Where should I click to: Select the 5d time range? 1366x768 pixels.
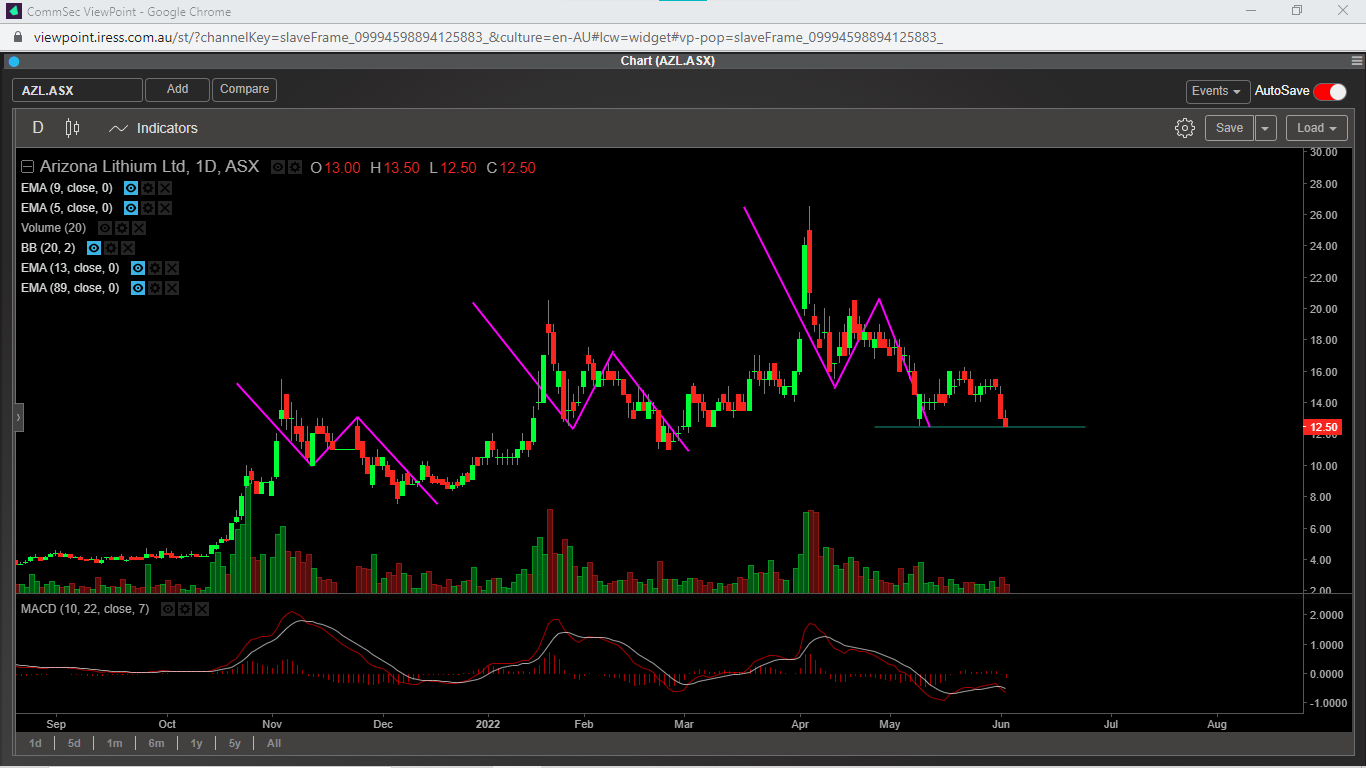pos(74,743)
